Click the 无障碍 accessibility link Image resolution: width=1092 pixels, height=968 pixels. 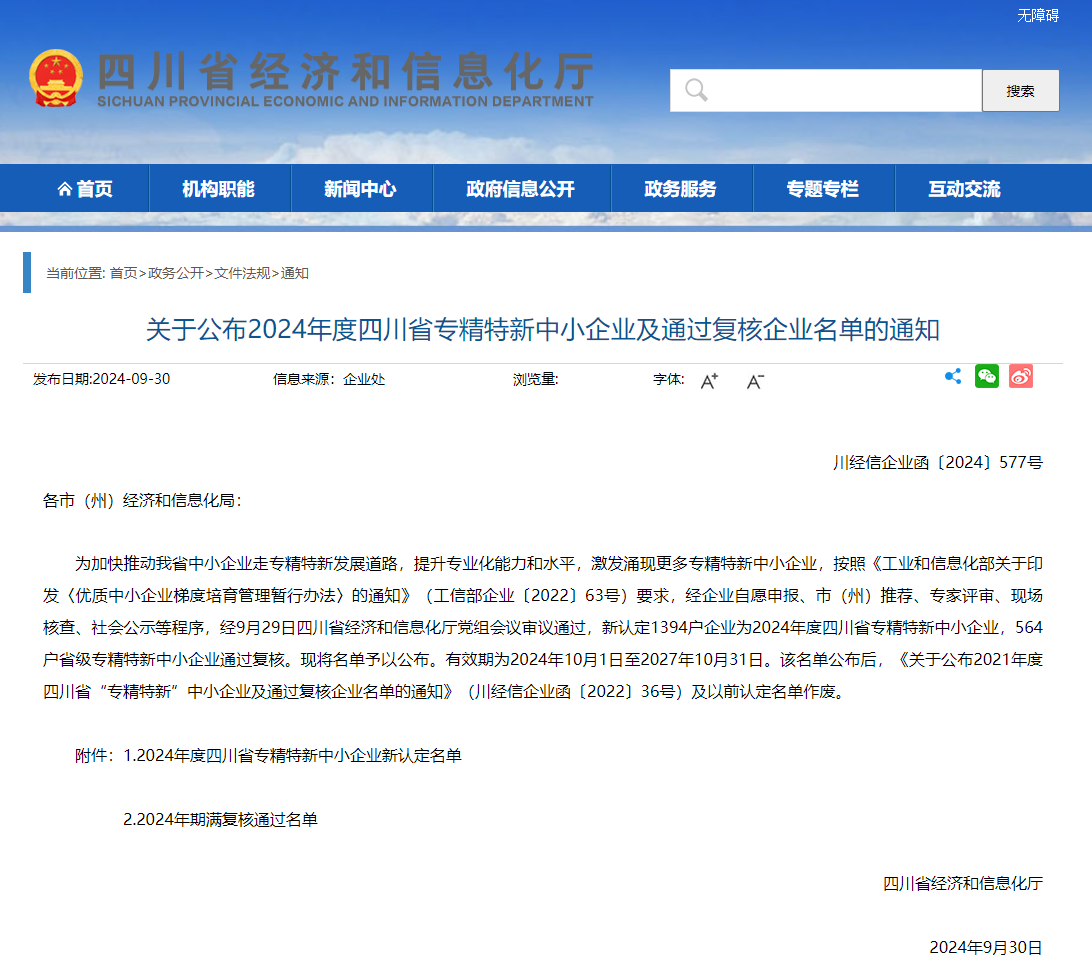click(1037, 15)
